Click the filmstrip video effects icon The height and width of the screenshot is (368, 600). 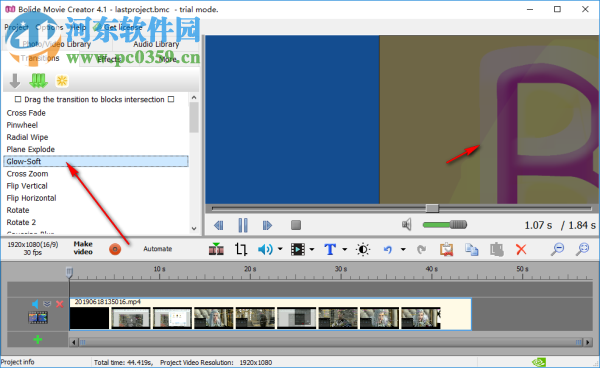click(298, 249)
